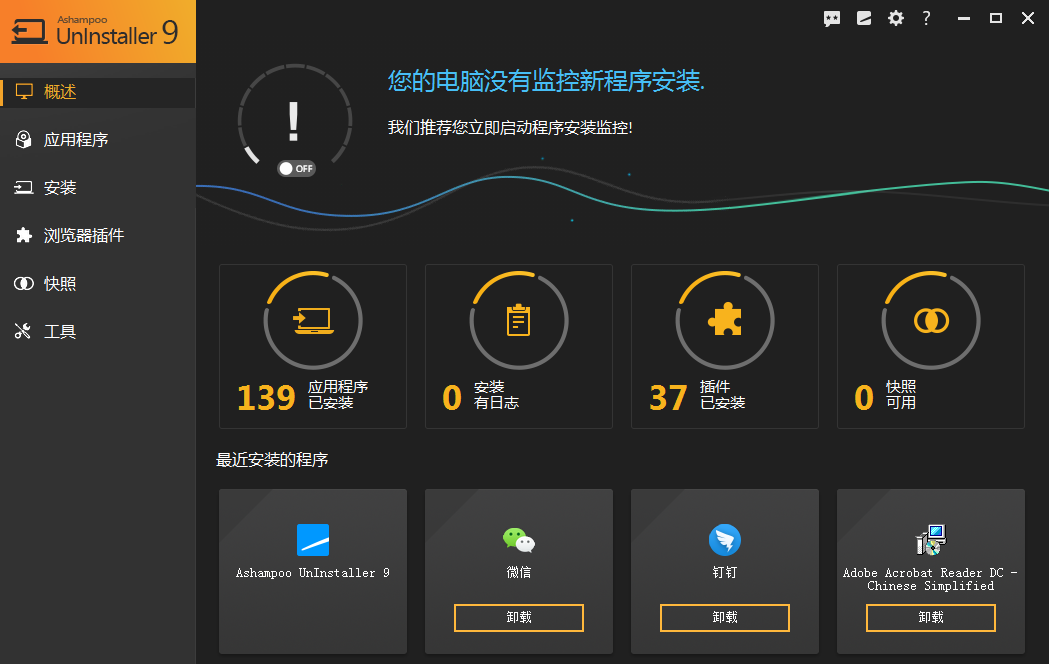The height and width of the screenshot is (664, 1049).
Task: Click the 钉钉 name label
Action: (725, 572)
